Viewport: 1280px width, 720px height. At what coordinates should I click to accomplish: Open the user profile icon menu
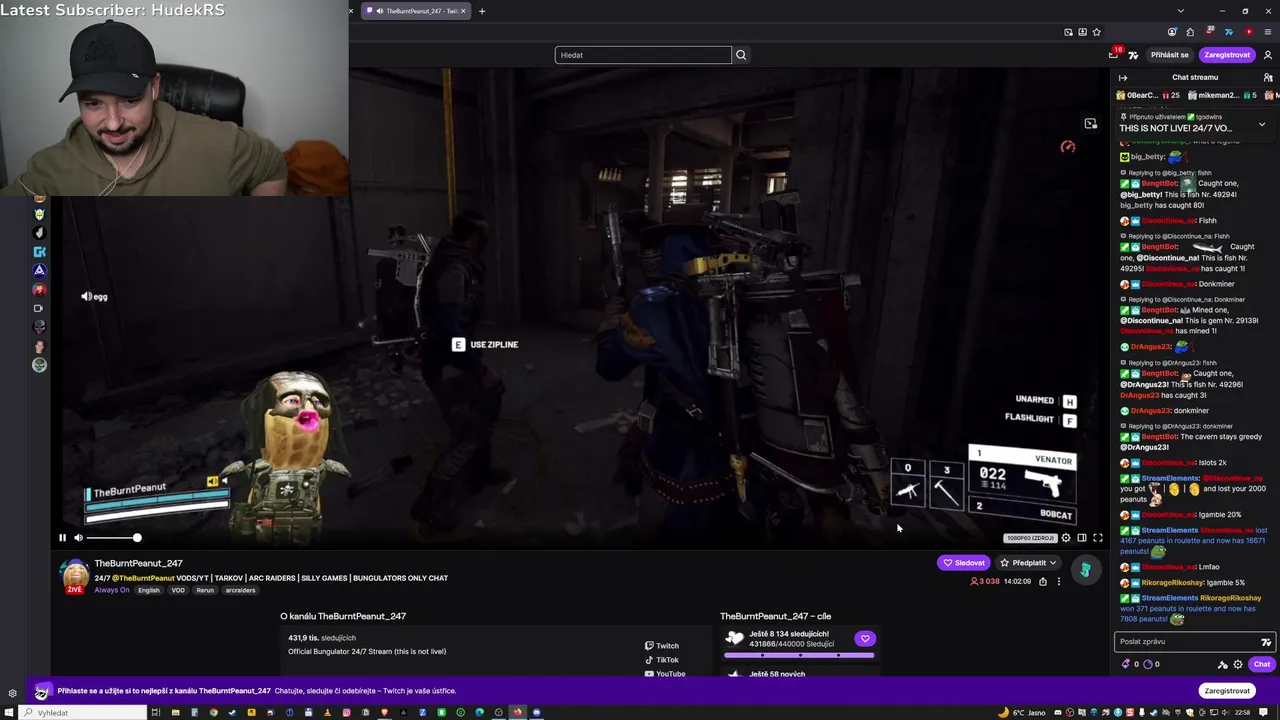tap(1268, 55)
